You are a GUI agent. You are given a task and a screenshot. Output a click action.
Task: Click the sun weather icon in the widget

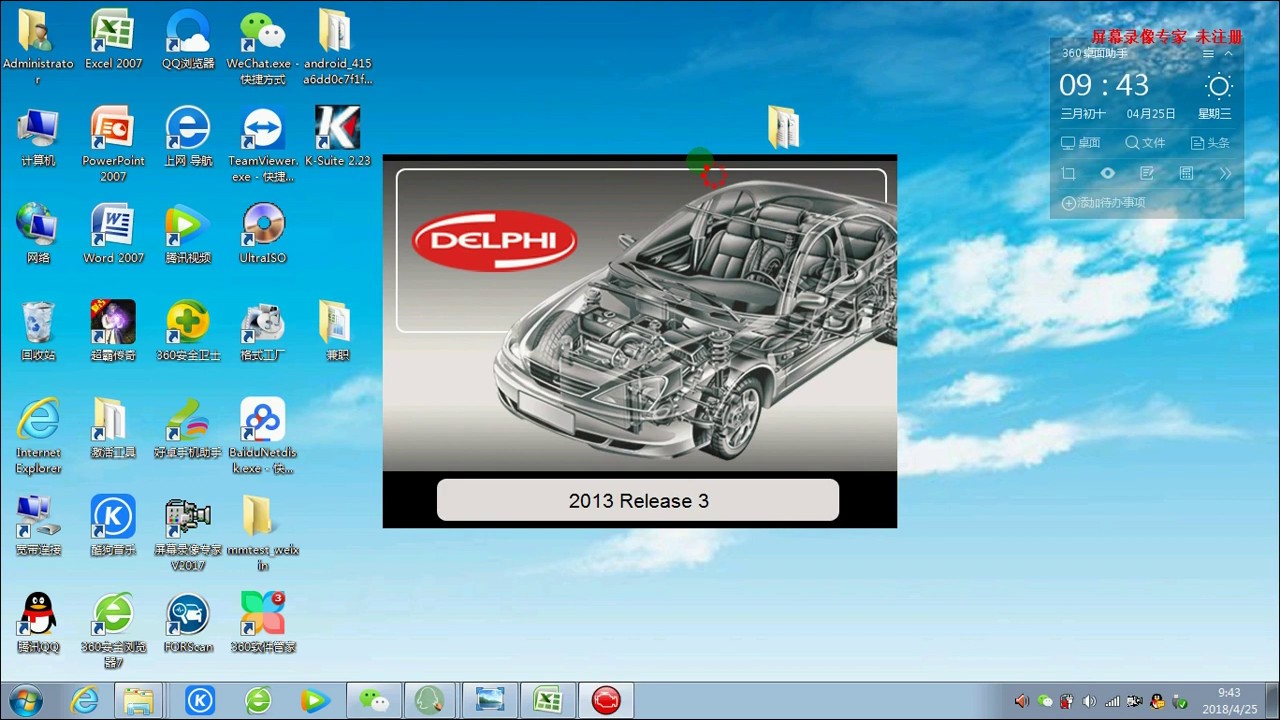coord(1218,86)
